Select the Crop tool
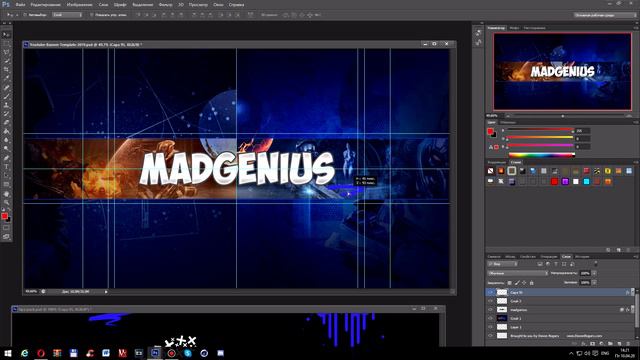 coord(6,70)
